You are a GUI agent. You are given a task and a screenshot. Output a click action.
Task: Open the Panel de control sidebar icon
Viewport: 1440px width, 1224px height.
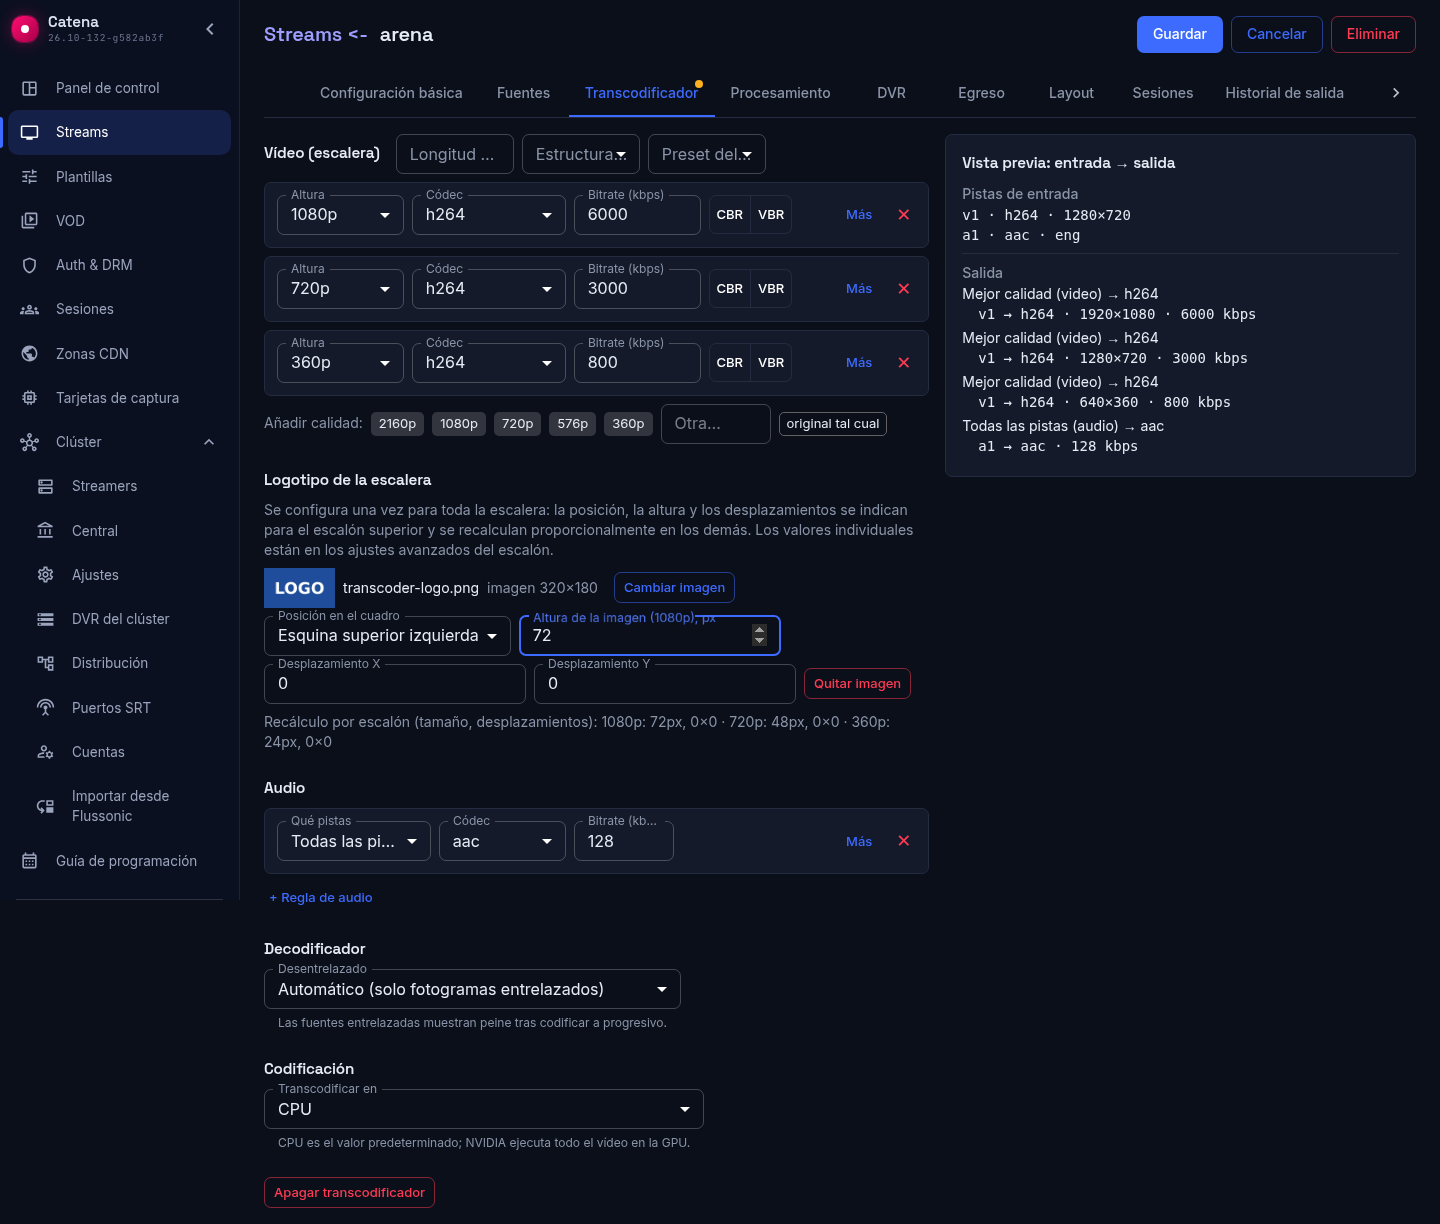click(30, 88)
